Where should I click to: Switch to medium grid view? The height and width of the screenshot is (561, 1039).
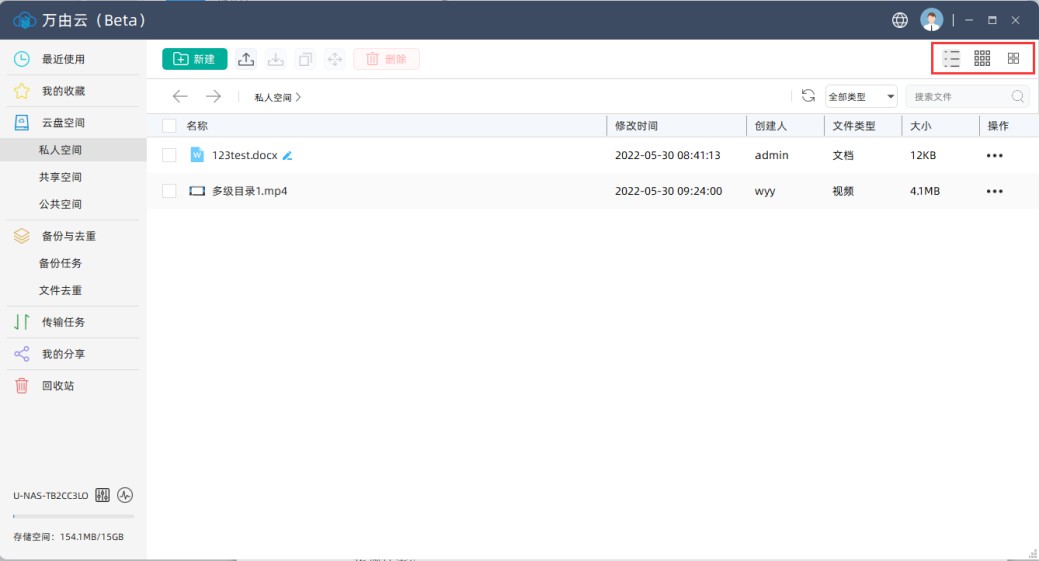point(982,59)
